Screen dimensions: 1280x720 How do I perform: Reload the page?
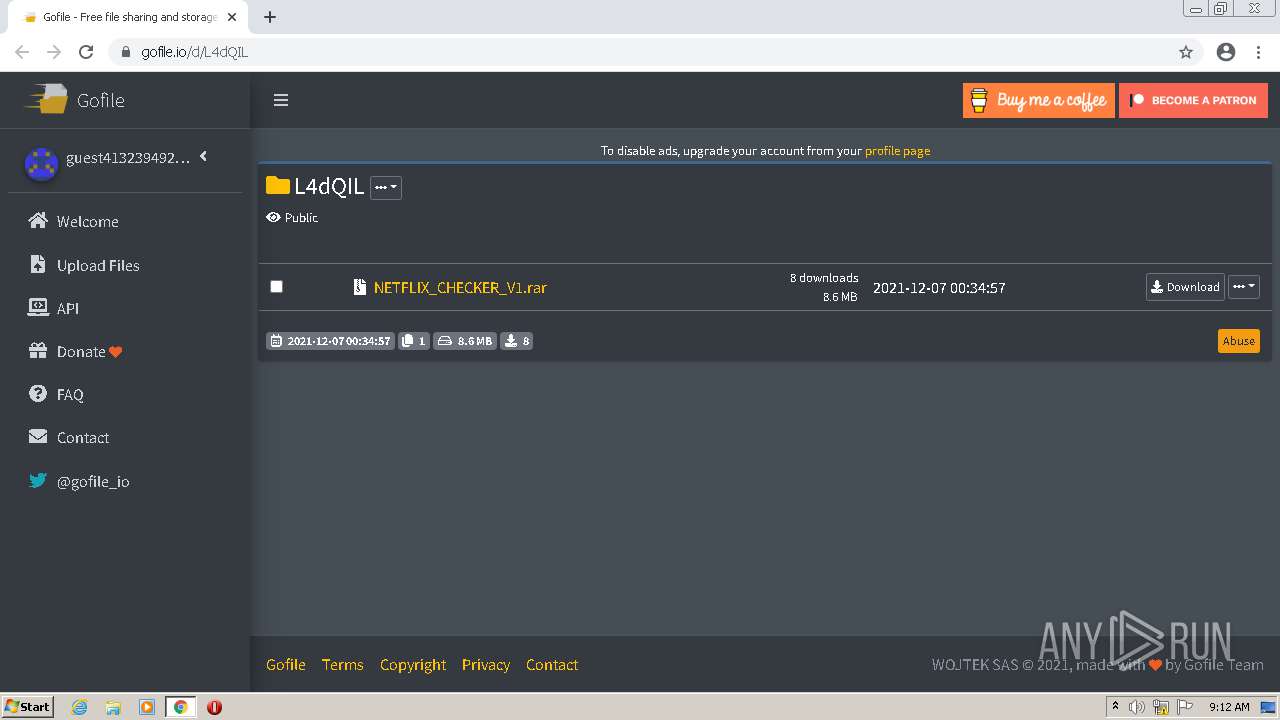click(x=86, y=52)
